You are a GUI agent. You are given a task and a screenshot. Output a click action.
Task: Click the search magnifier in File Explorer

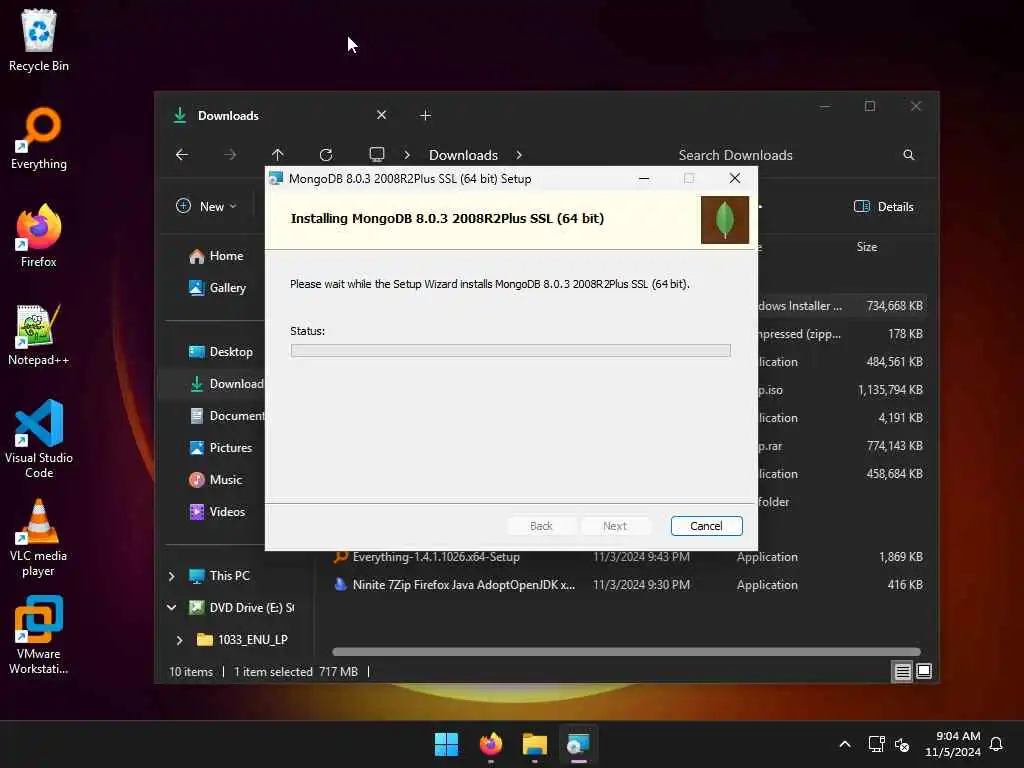[x=908, y=155]
